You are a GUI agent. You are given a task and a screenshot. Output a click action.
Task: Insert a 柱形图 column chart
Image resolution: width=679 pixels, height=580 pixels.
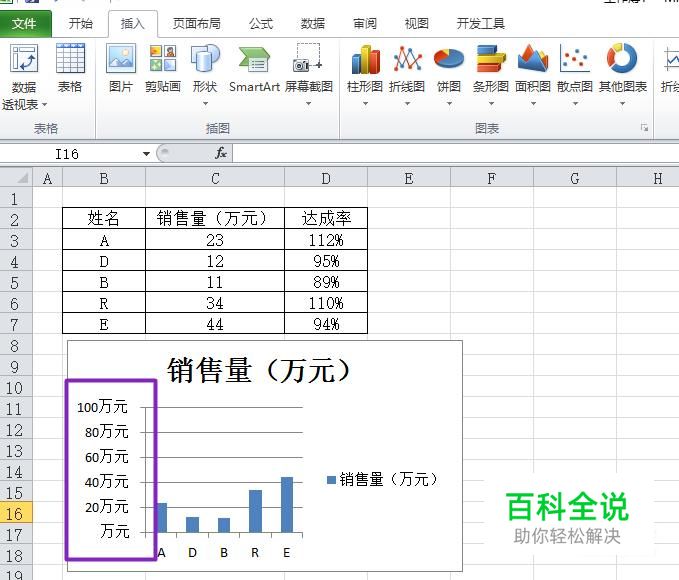[365, 58]
